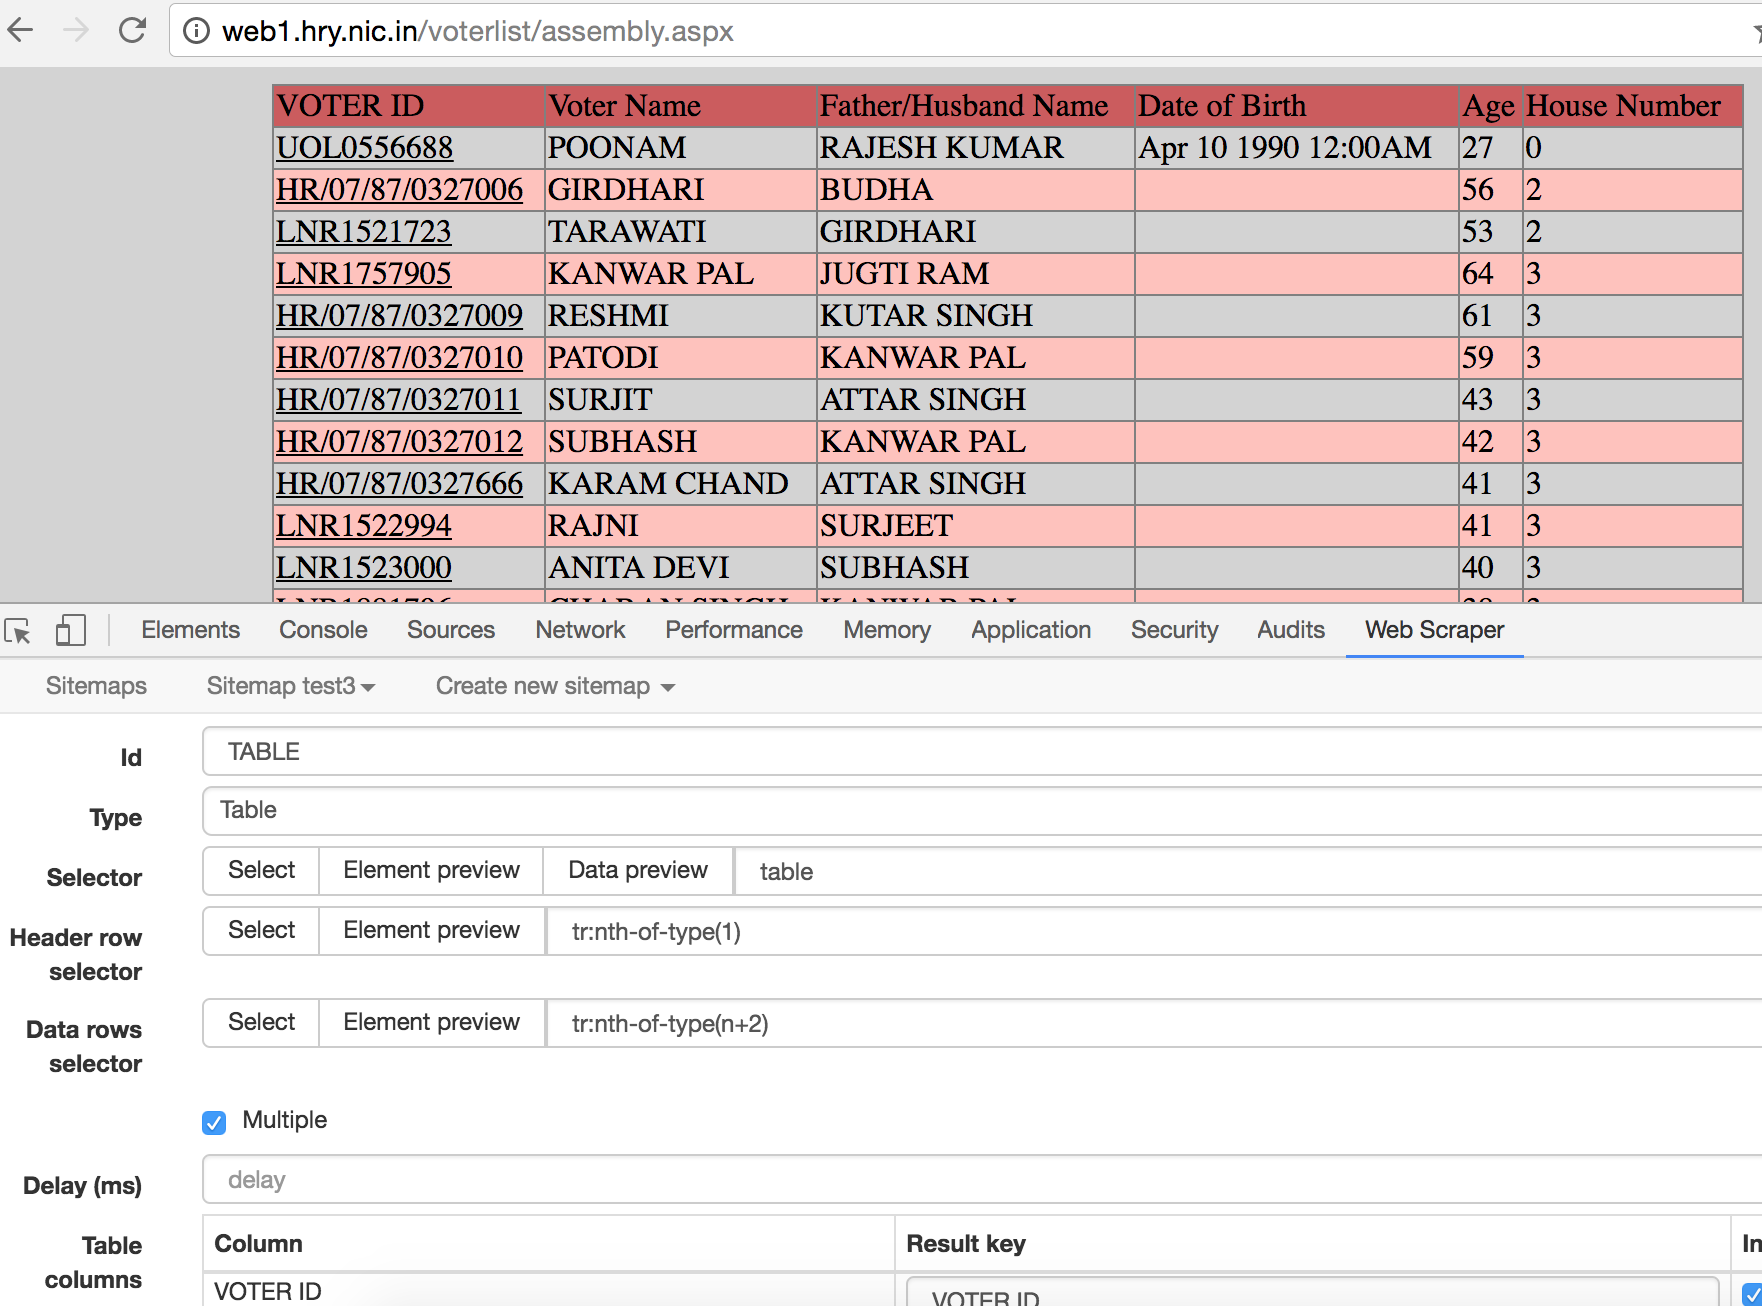Click Element preview for Data rows selector
1762x1306 pixels.
(x=431, y=1023)
